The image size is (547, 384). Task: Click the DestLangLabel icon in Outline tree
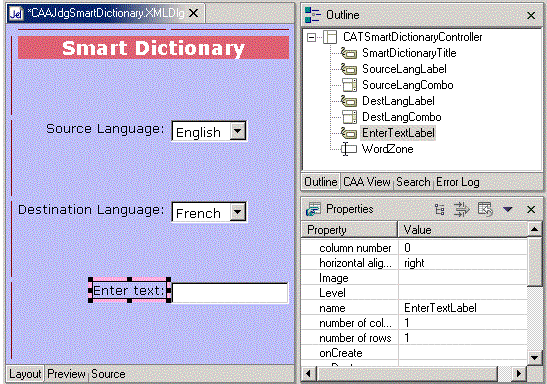(349, 101)
